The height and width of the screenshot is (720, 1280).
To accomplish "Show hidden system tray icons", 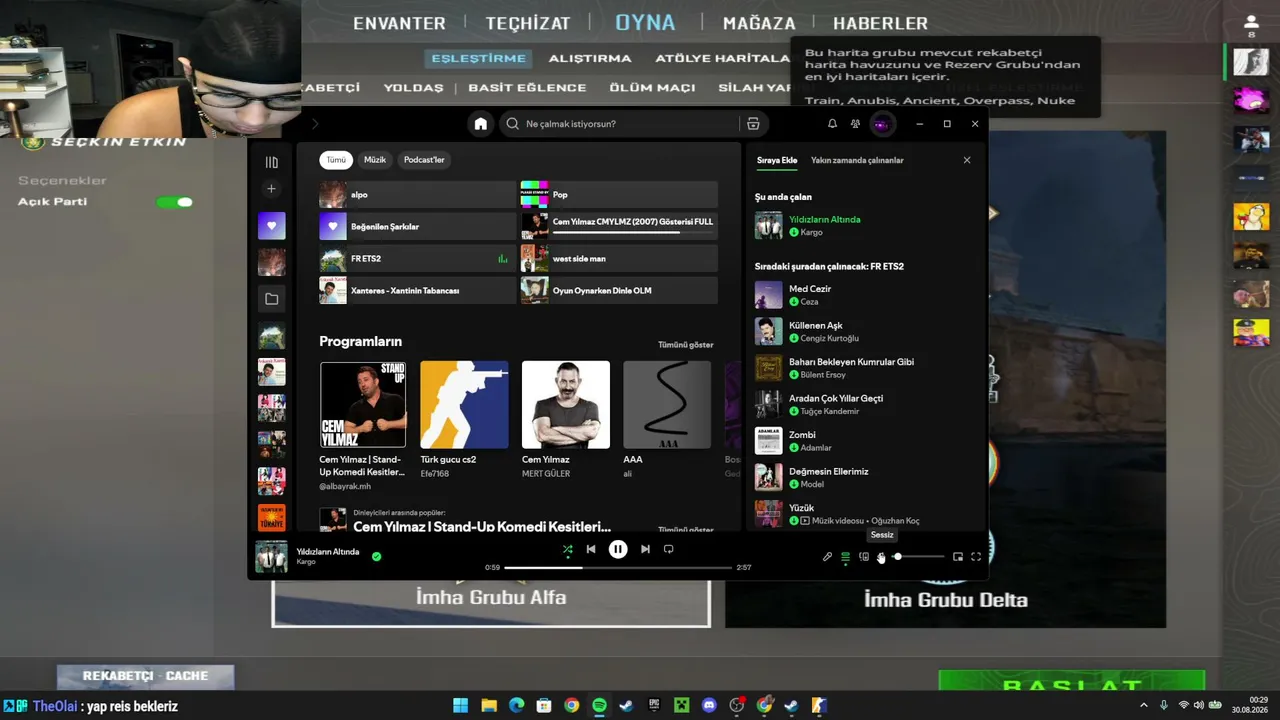I will [x=1144, y=705].
